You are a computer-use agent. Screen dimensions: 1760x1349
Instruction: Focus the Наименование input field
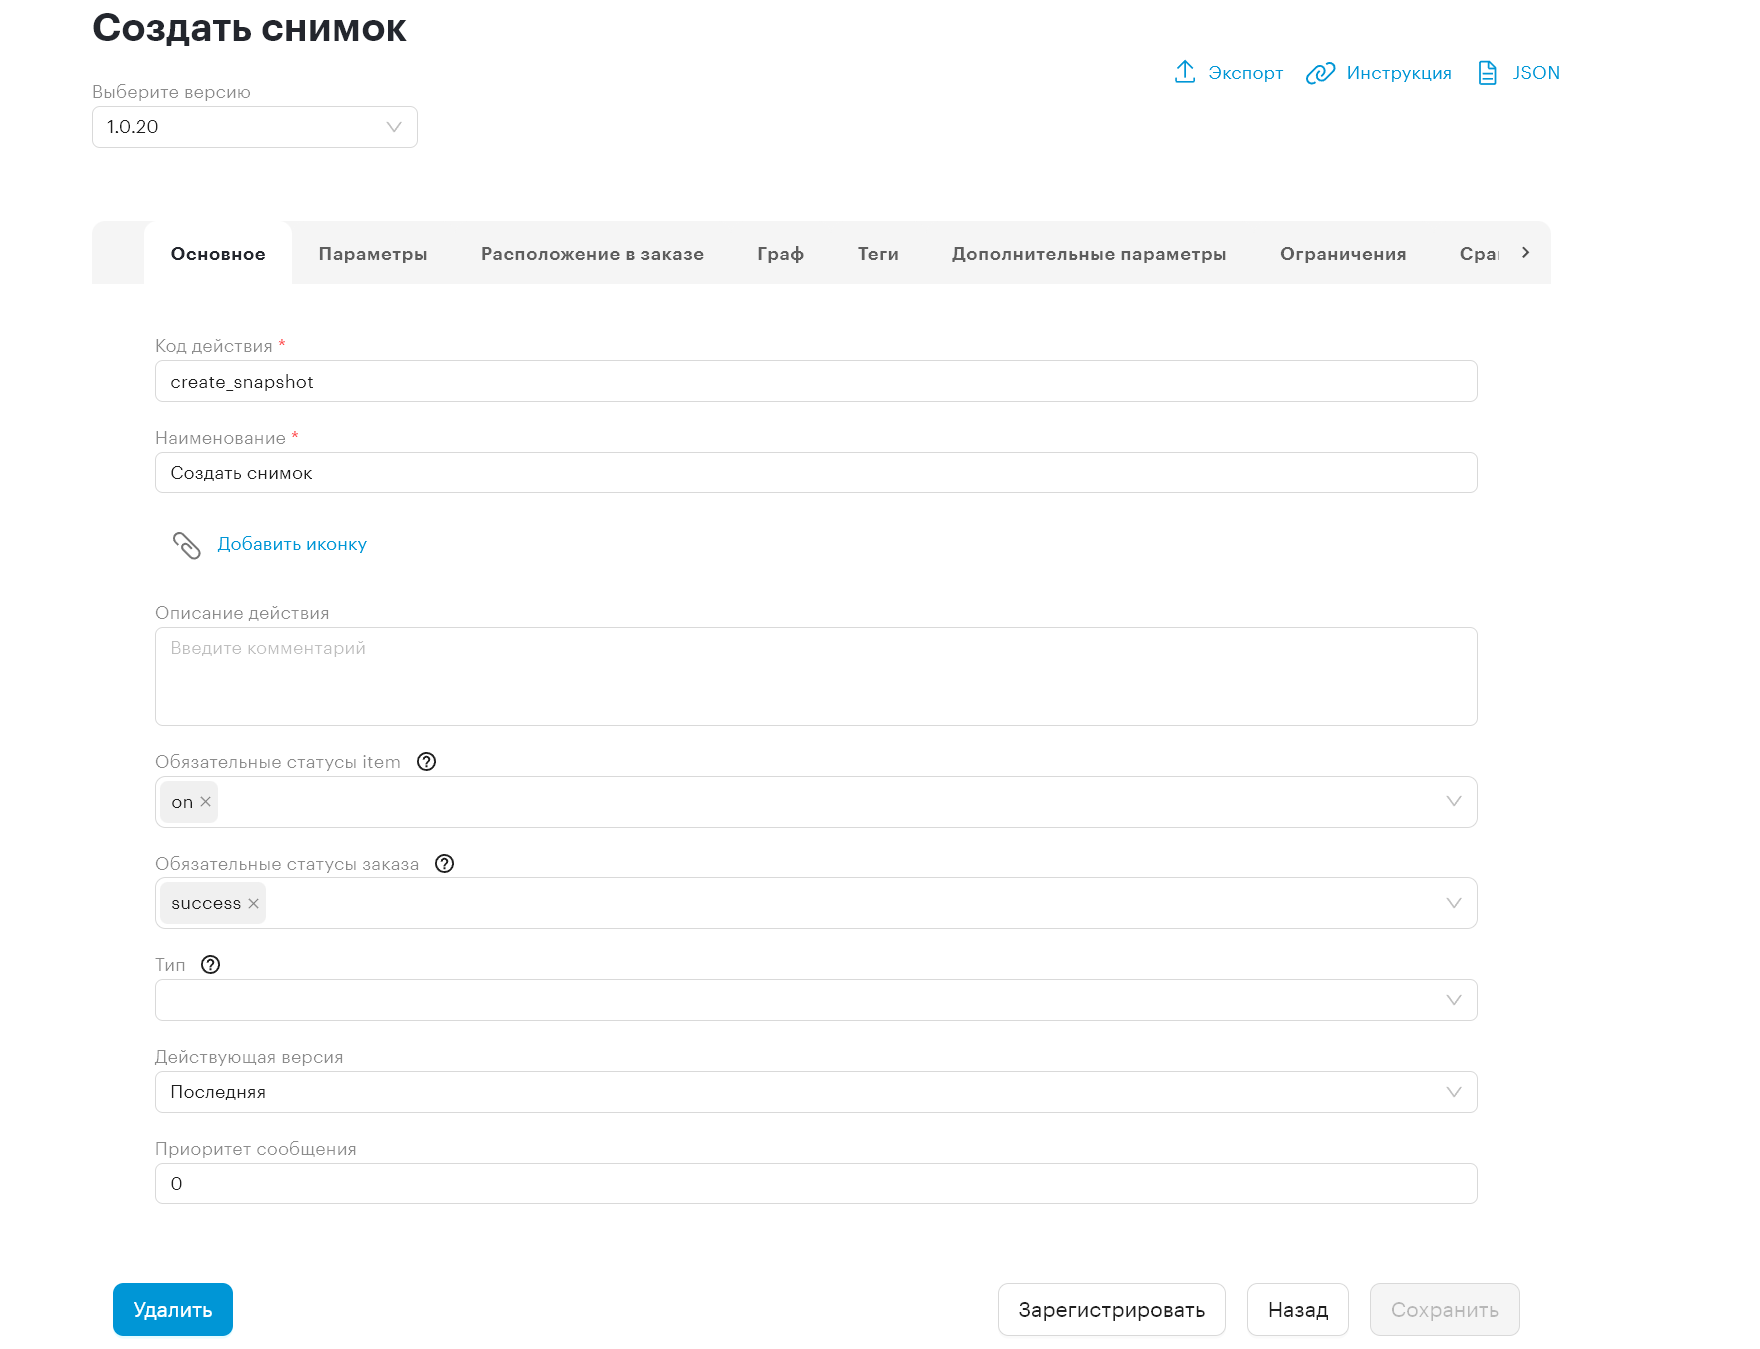tap(816, 473)
